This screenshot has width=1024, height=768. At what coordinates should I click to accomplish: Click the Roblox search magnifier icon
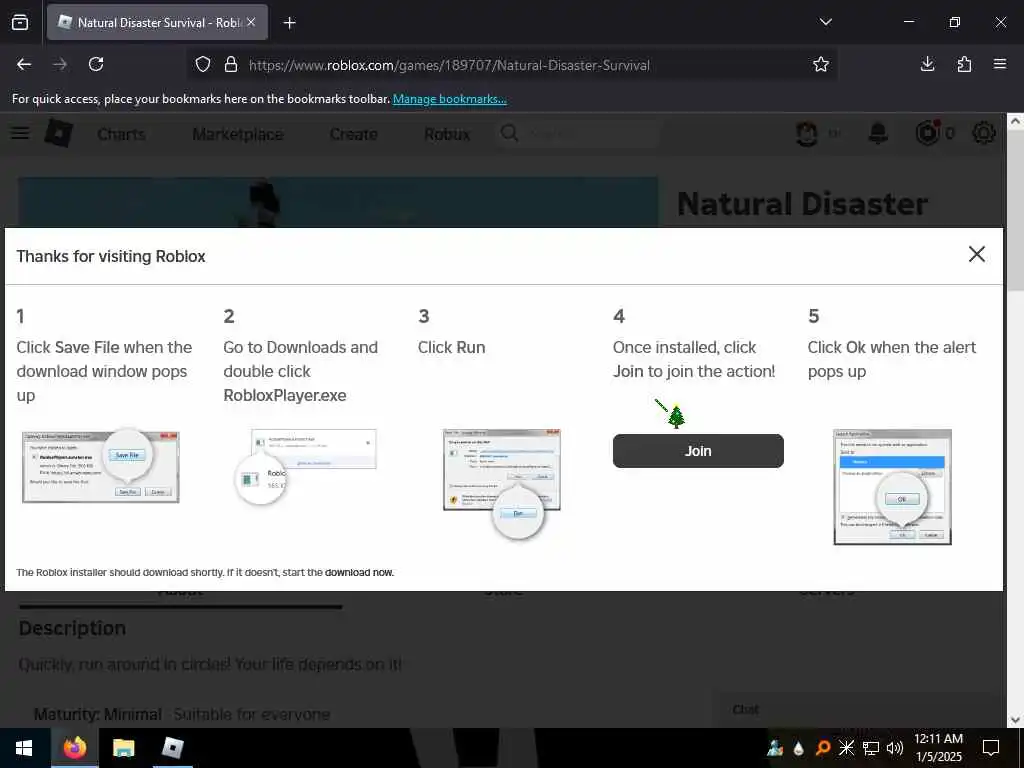click(x=509, y=133)
